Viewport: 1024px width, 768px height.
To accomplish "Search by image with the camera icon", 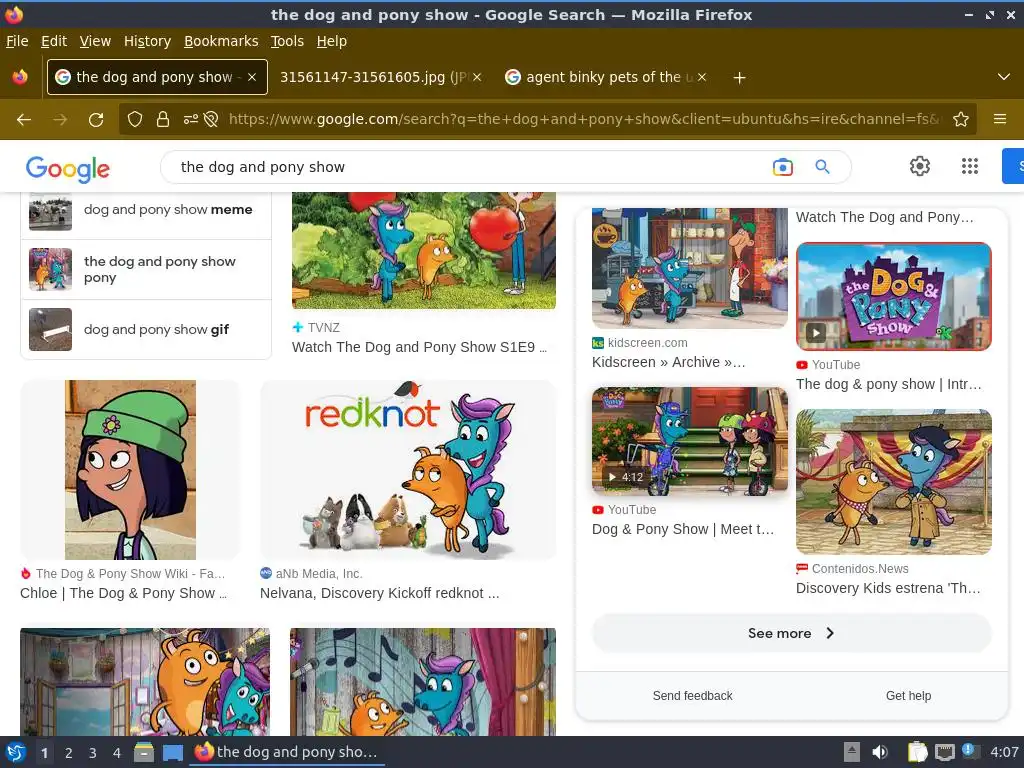I will pyautogui.click(x=782, y=167).
